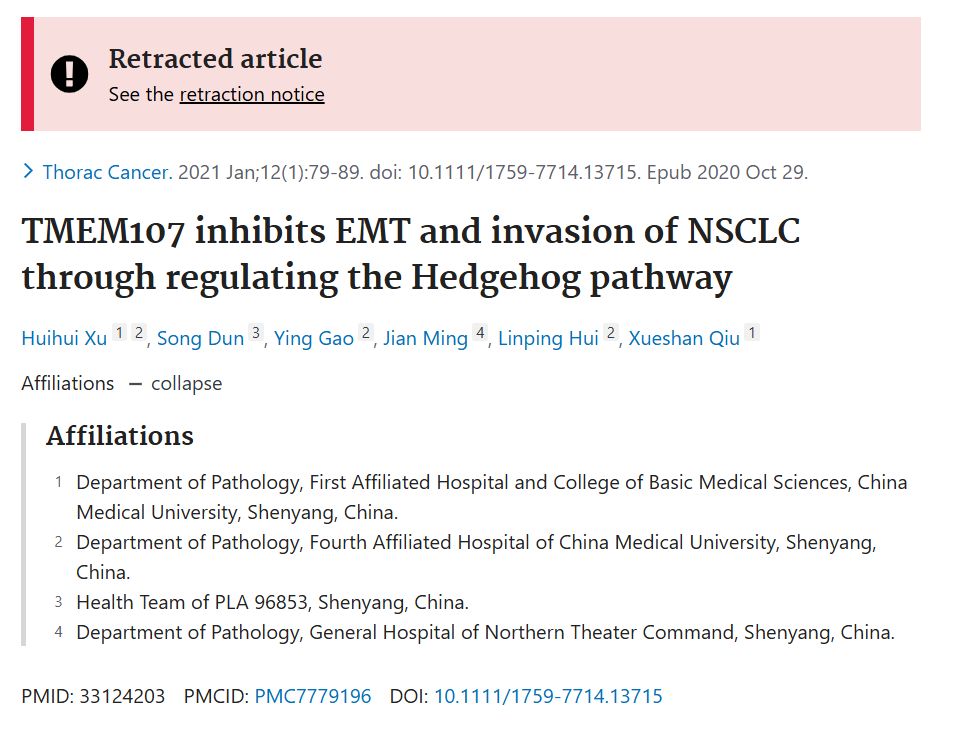Click affiliation superscript 3 beside Song Dun
This screenshot has width=956, height=729.
point(256,333)
